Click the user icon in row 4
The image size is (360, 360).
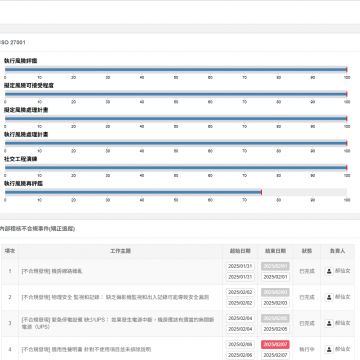click(x=329, y=349)
